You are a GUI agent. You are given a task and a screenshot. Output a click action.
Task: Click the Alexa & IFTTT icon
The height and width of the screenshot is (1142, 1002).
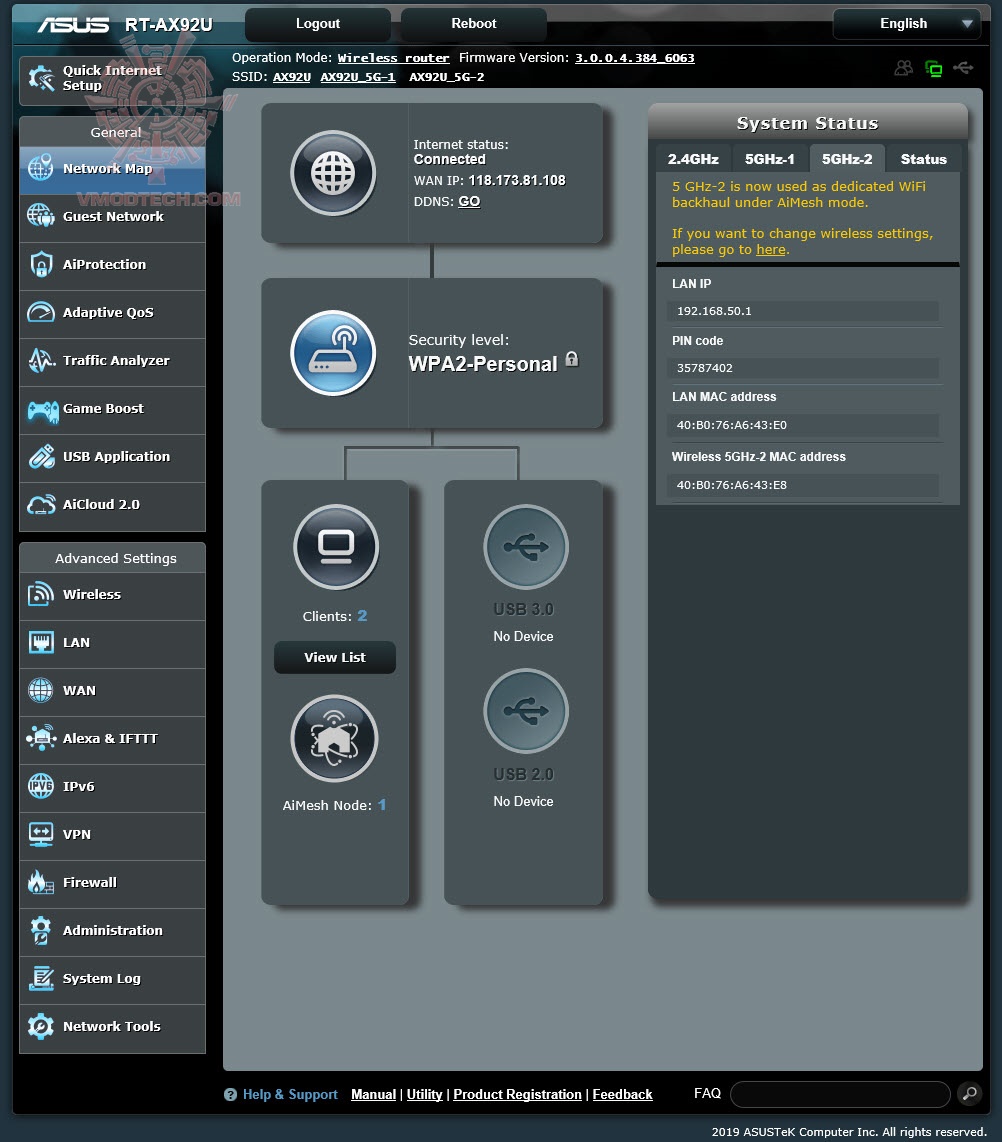coord(42,739)
